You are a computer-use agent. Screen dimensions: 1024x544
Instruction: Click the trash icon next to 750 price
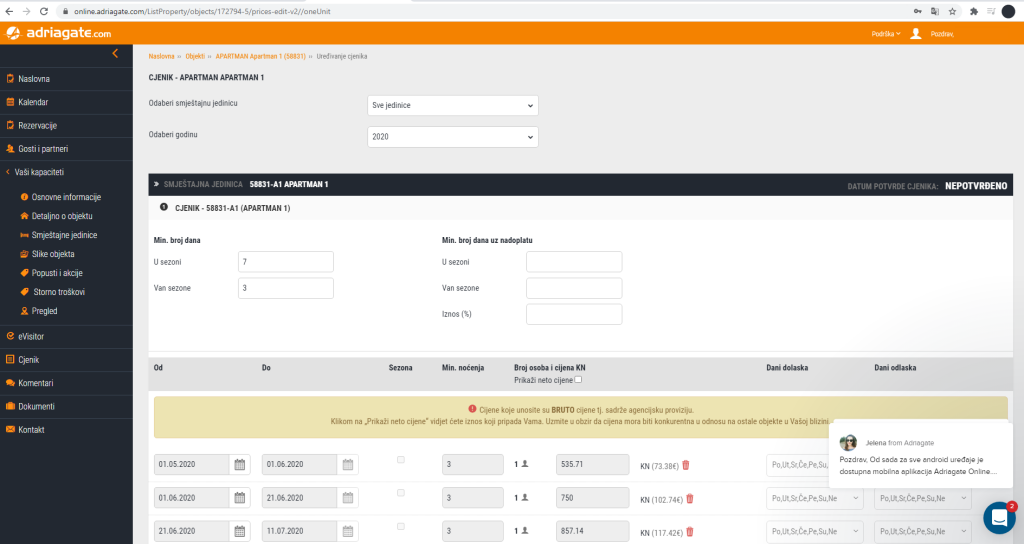[689, 499]
